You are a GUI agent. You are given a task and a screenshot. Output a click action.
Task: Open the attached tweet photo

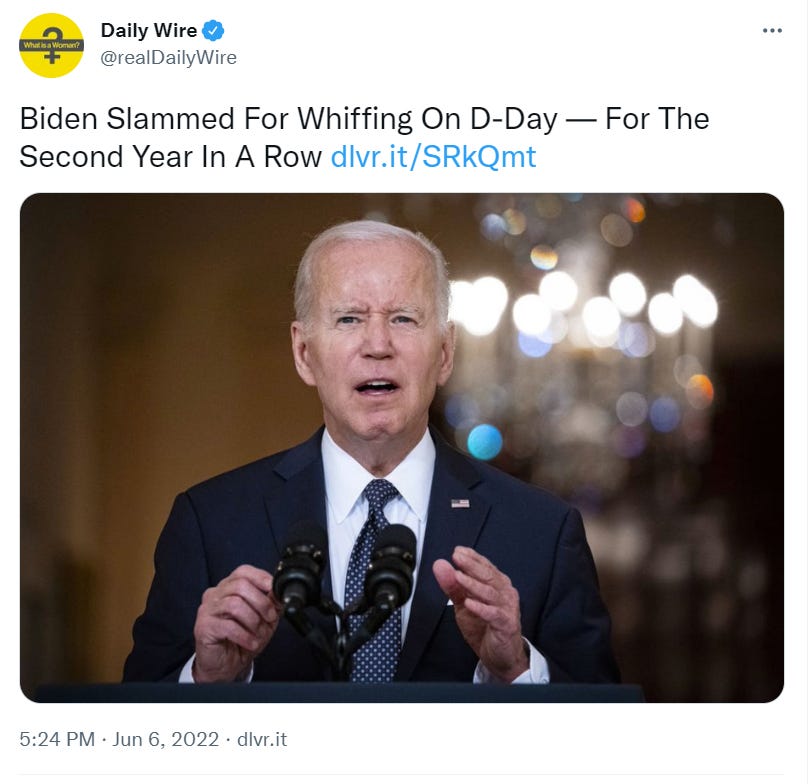(402, 447)
